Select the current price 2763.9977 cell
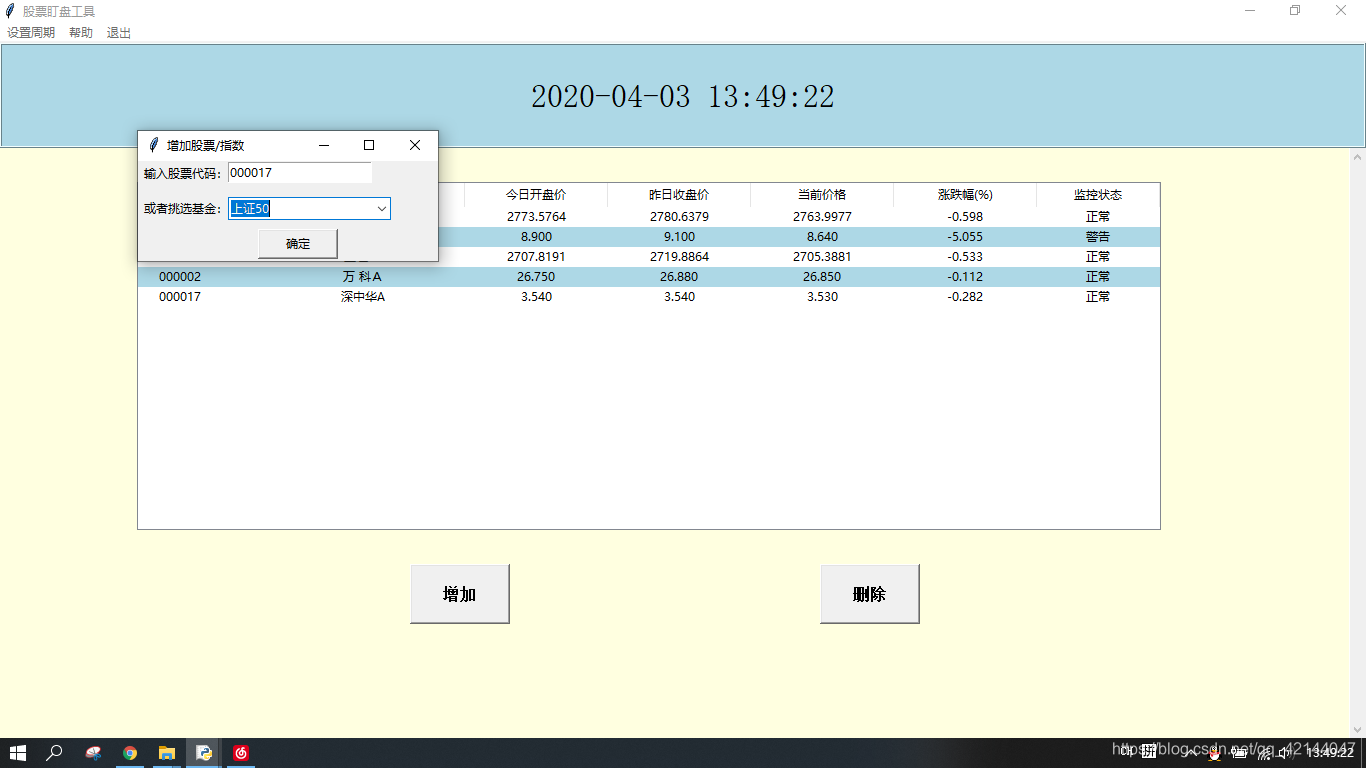 [x=822, y=217]
